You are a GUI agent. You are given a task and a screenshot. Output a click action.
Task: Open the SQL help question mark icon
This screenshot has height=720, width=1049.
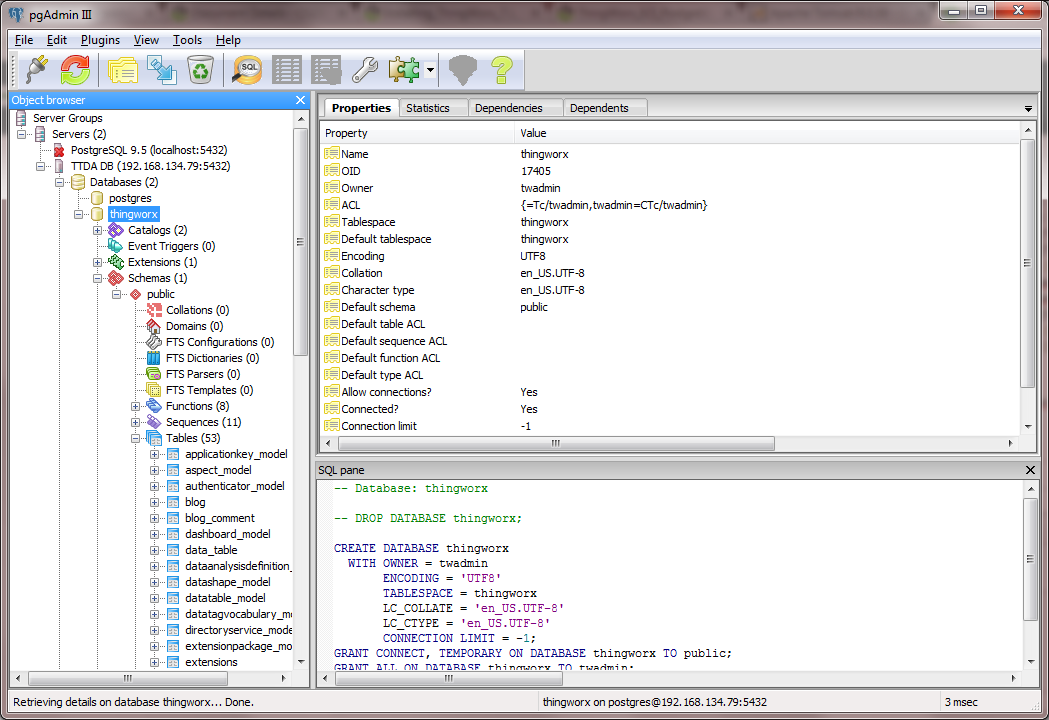click(501, 70)
